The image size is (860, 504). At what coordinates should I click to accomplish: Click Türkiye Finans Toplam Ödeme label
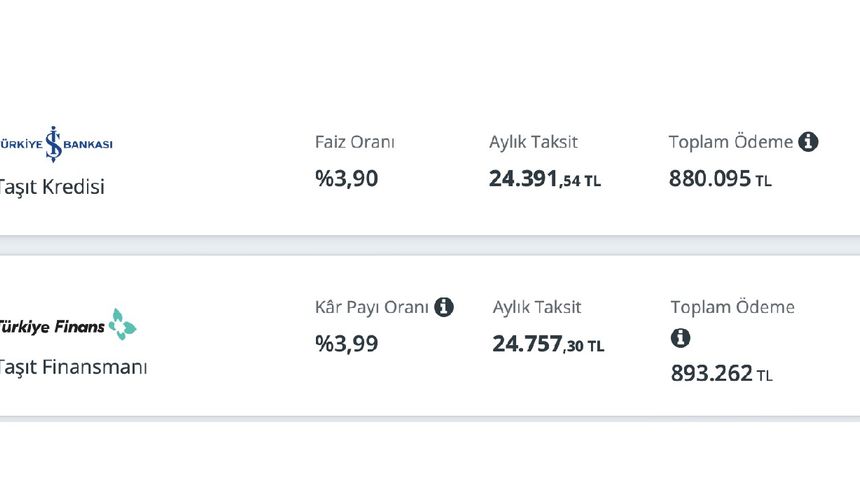pyautogui.click(x=732, y=307)
